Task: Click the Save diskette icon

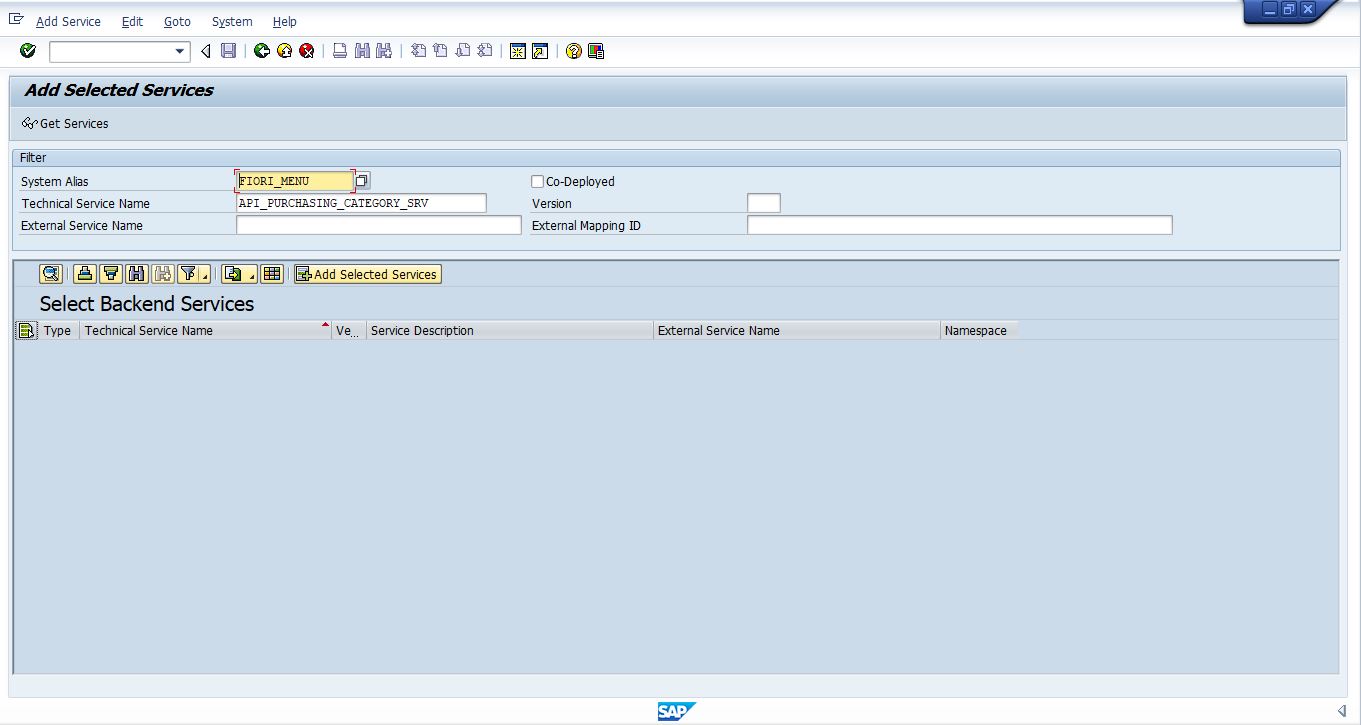Action: click(x=228, y=51)
